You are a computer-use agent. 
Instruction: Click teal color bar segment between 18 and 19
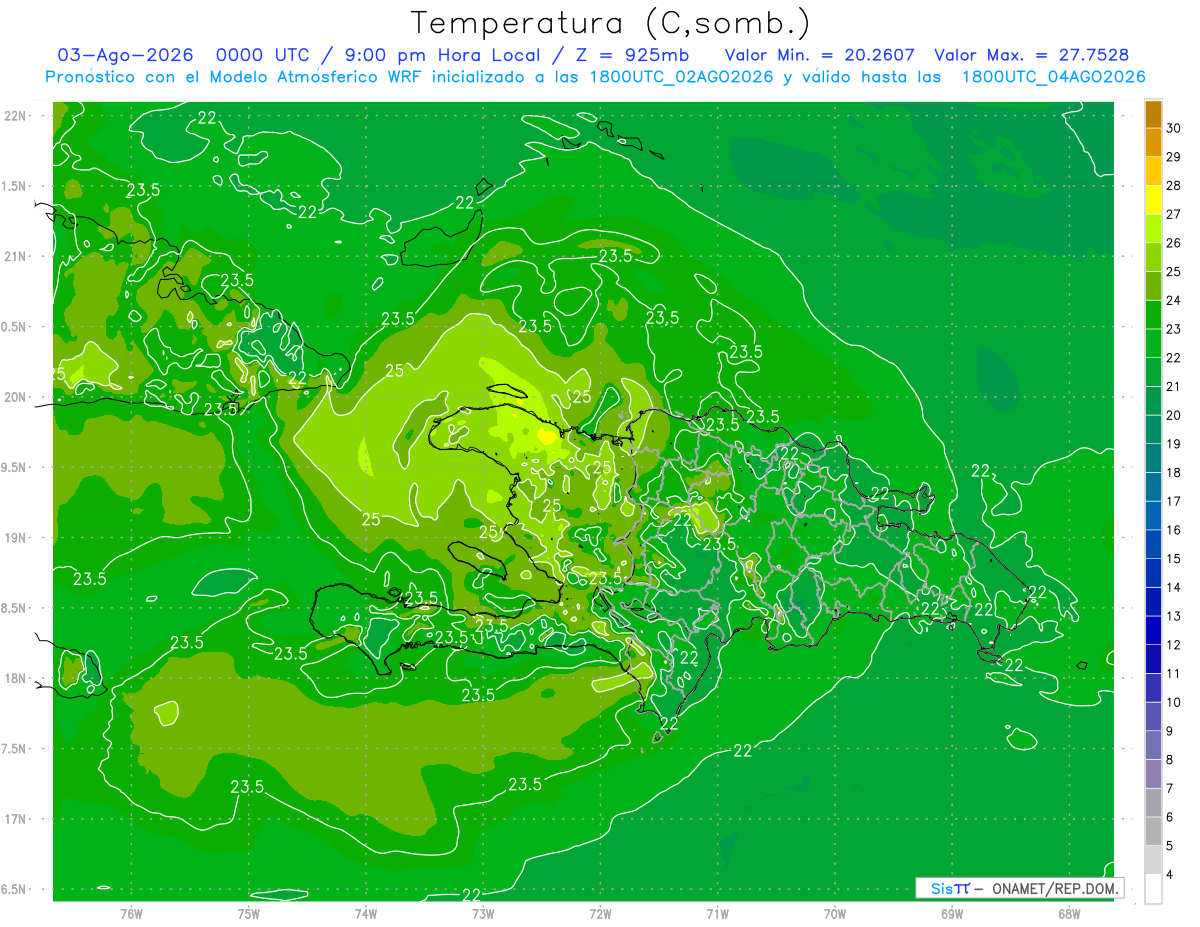tap(1153, 458)
